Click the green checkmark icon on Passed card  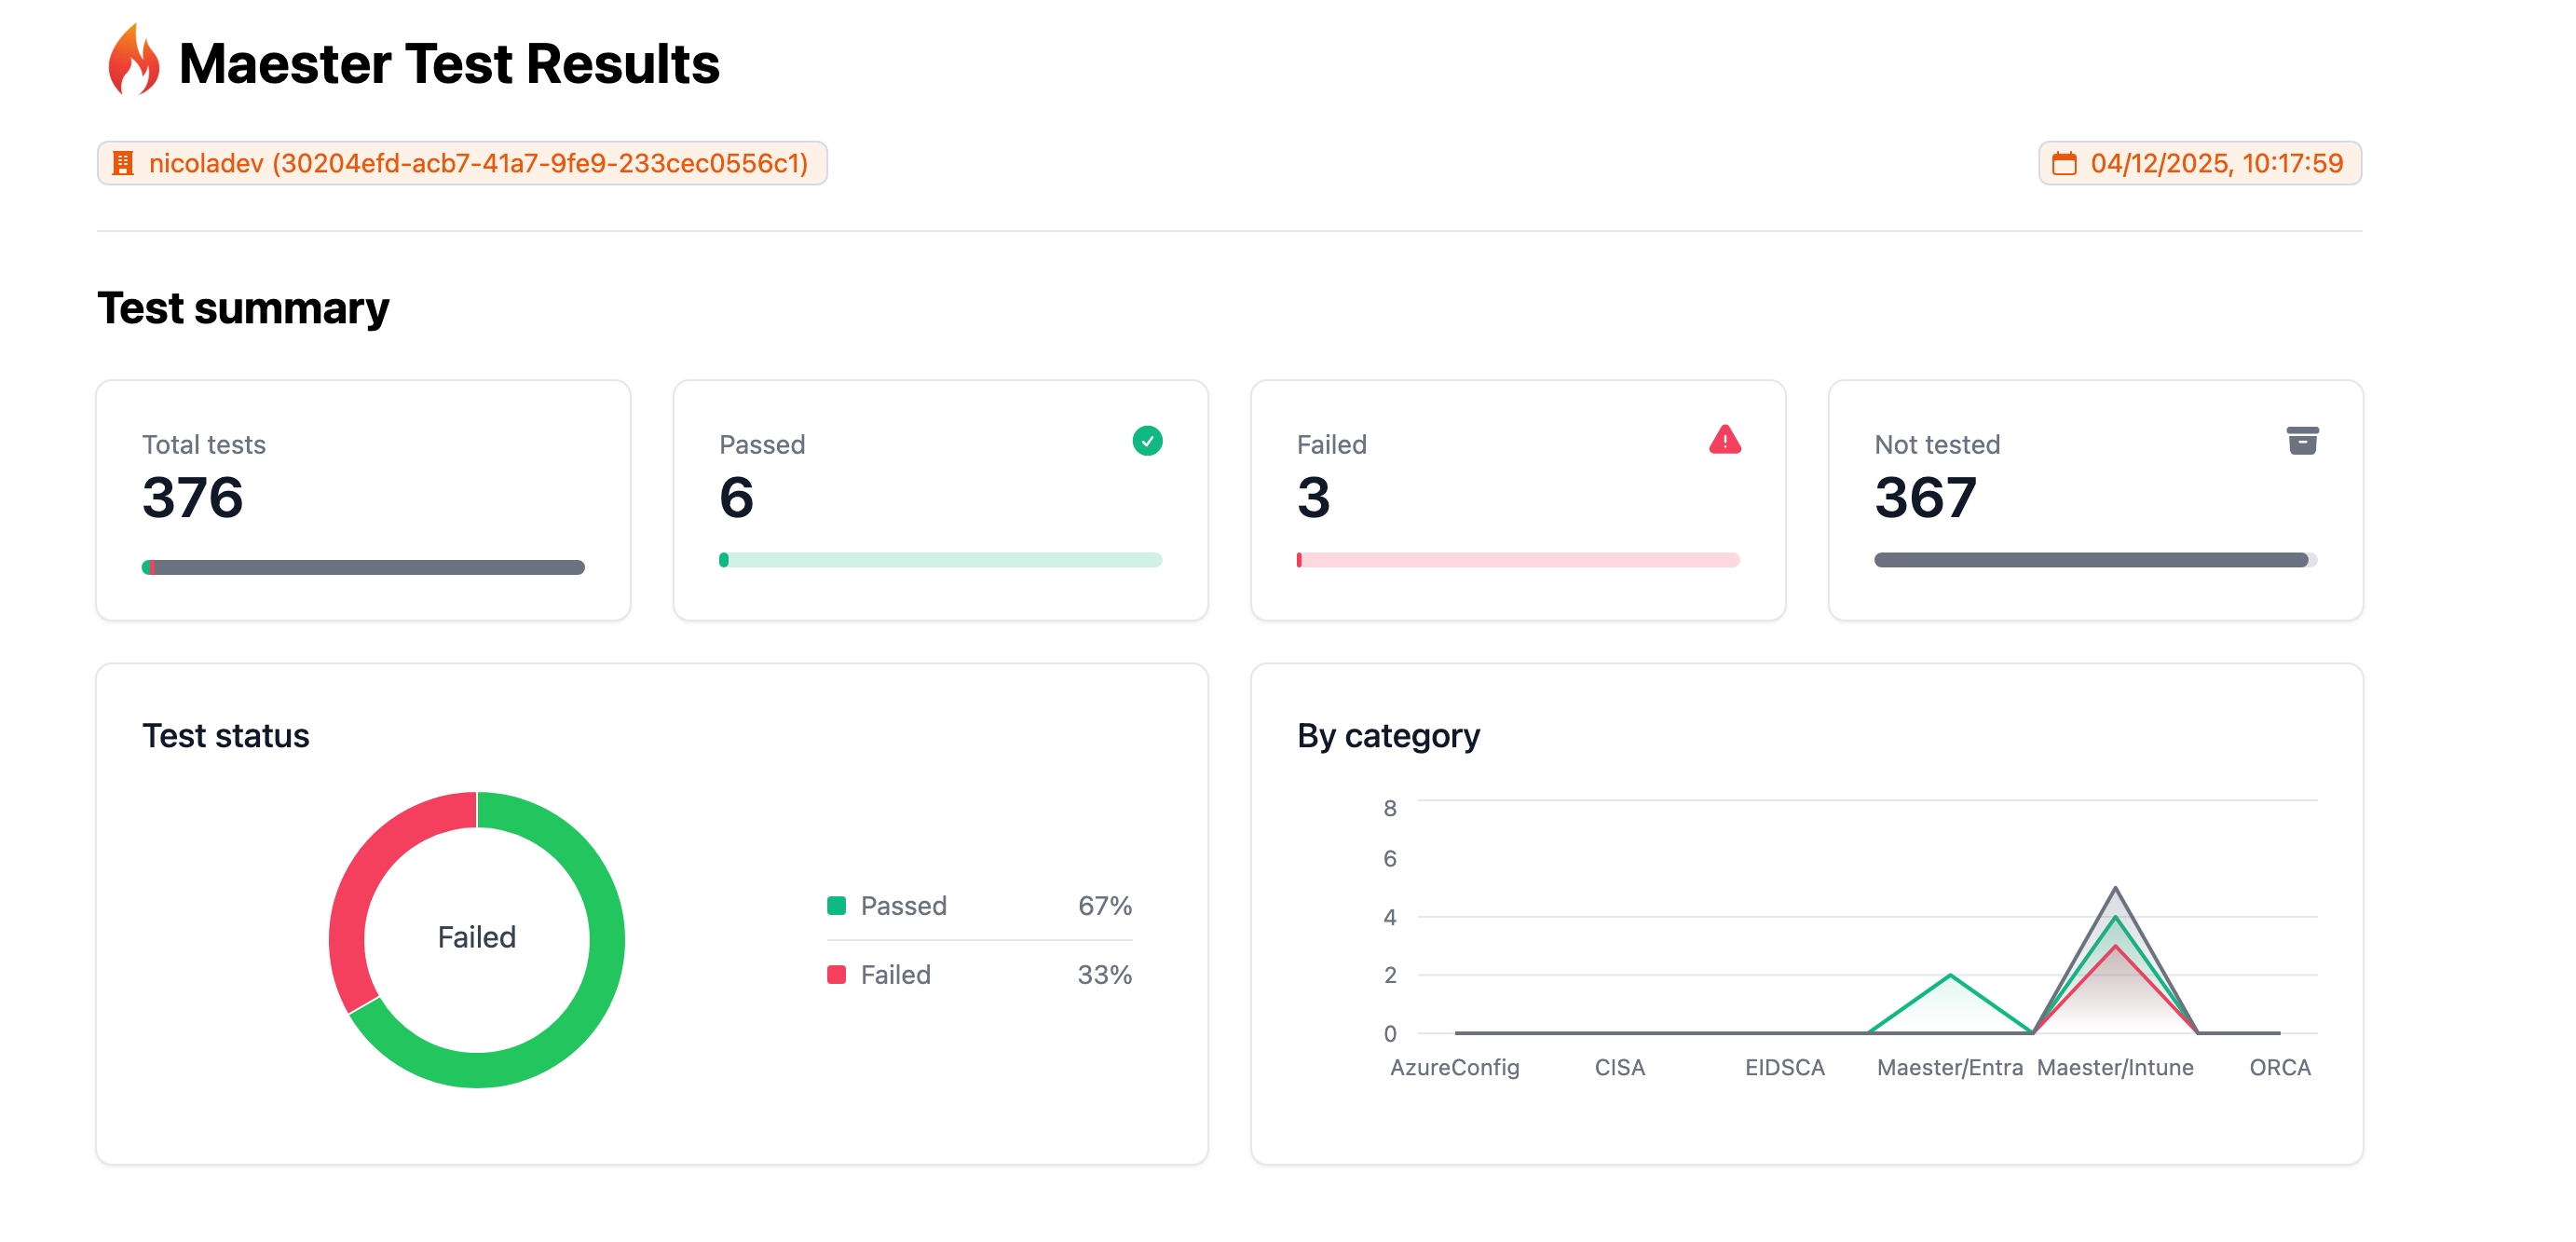coord(1147,441)
